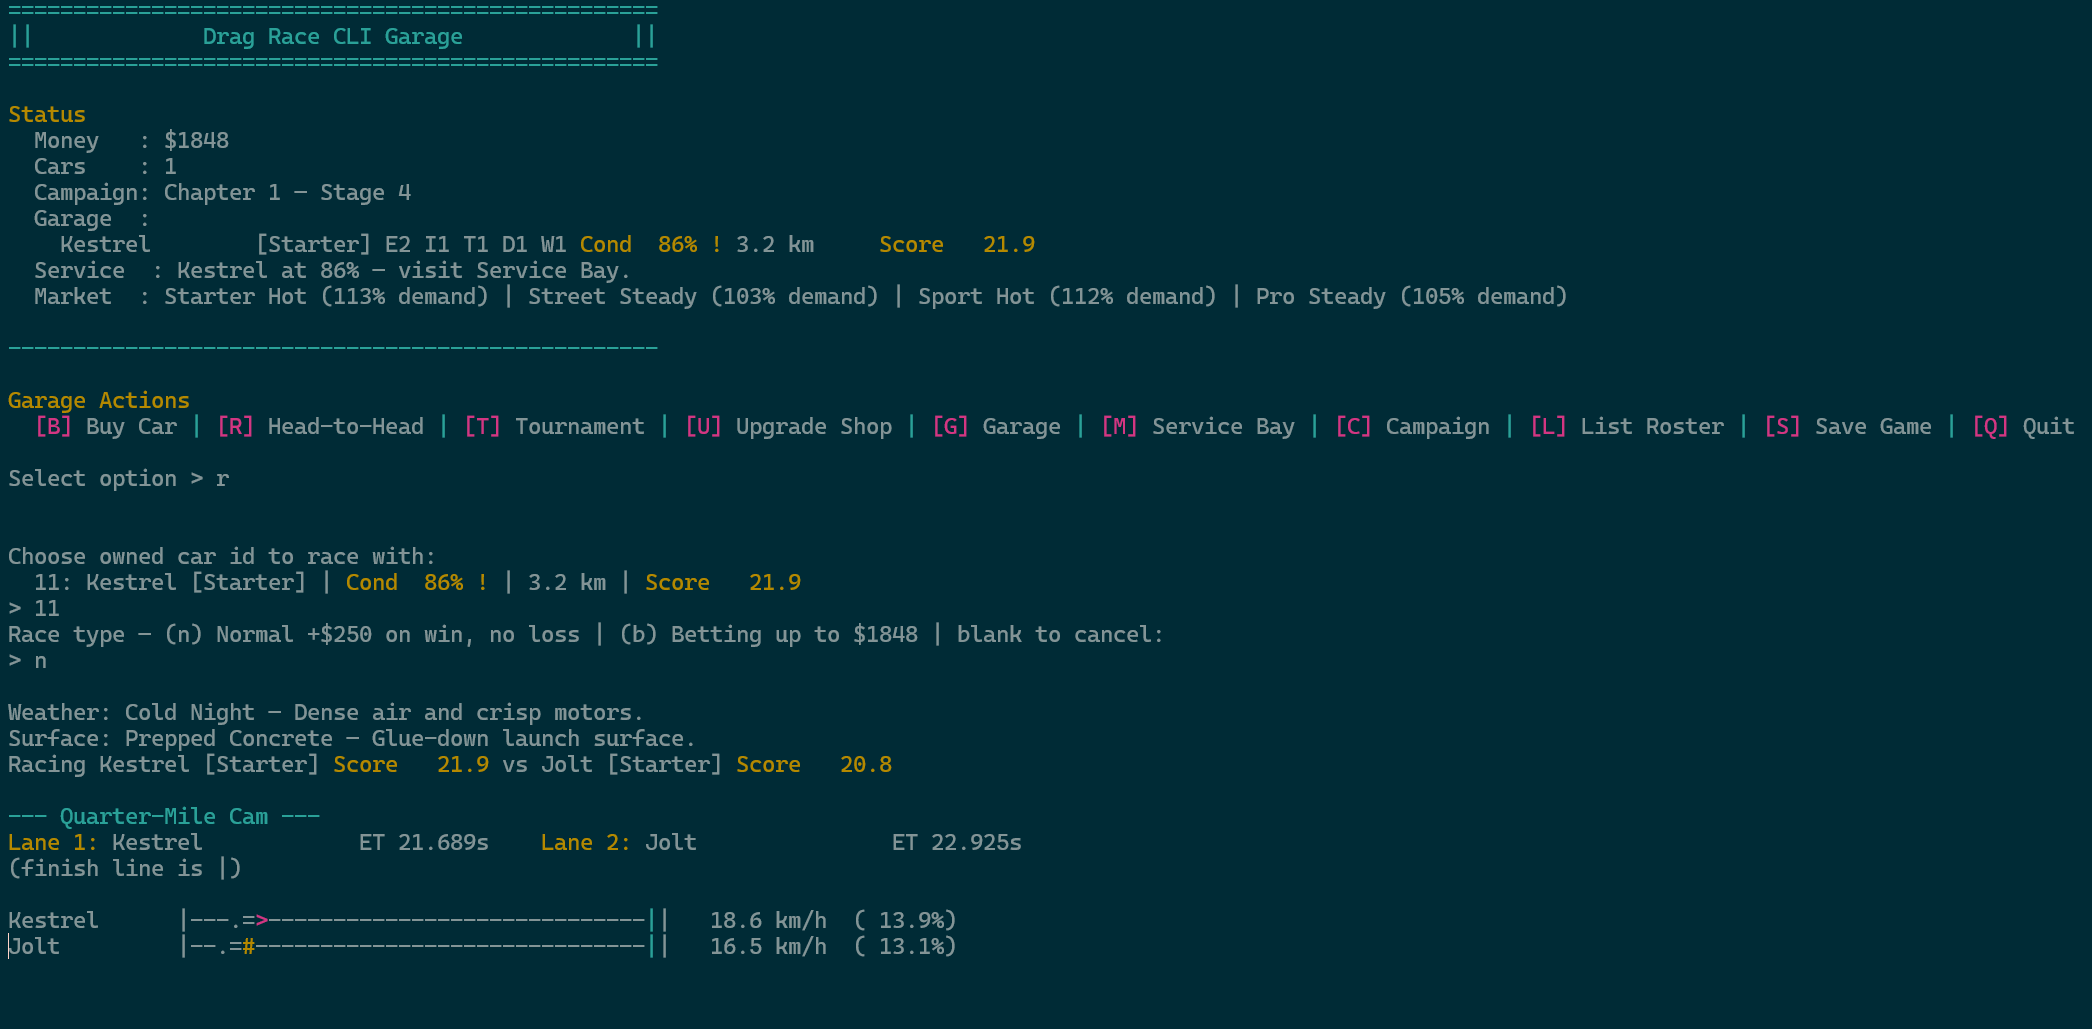The height and width of the screenshot is (1029, 2092).
Task: Click the warning exclamation in the Garage status row
Action: coord(716,245)
